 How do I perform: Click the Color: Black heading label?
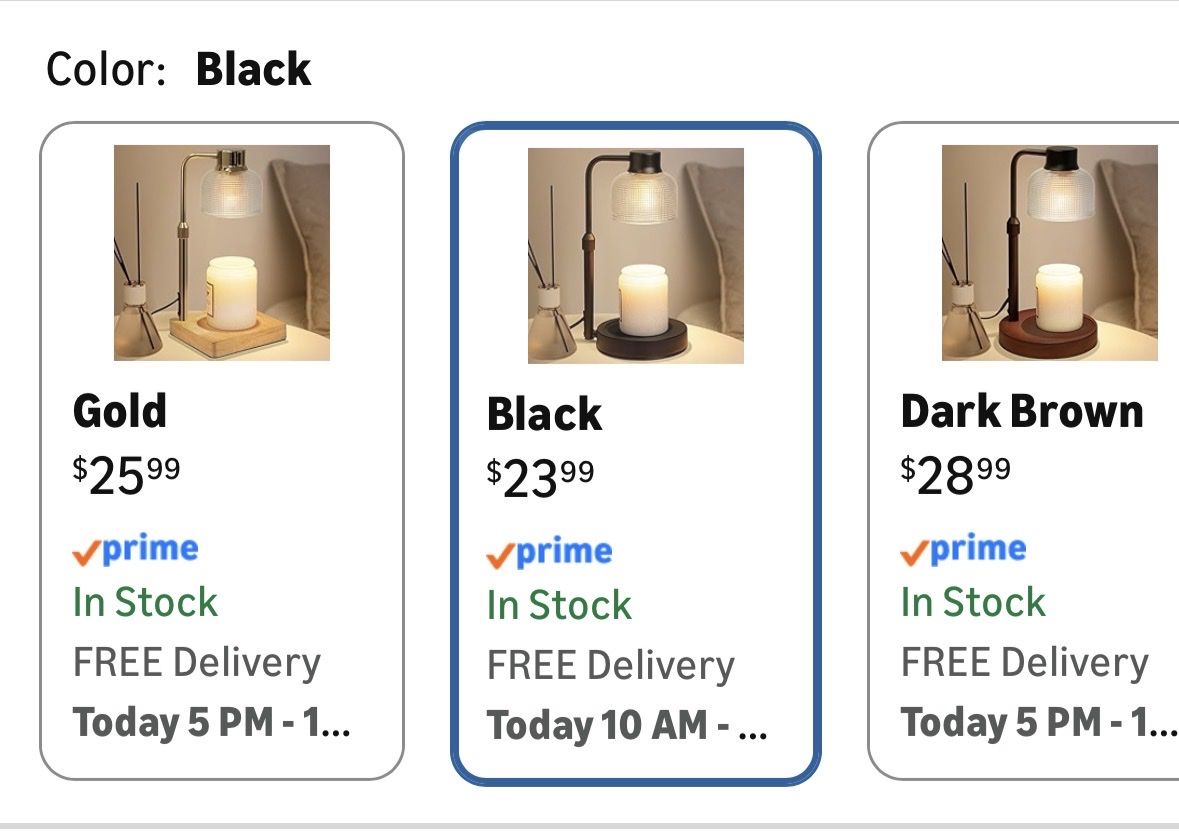(179, 70)
